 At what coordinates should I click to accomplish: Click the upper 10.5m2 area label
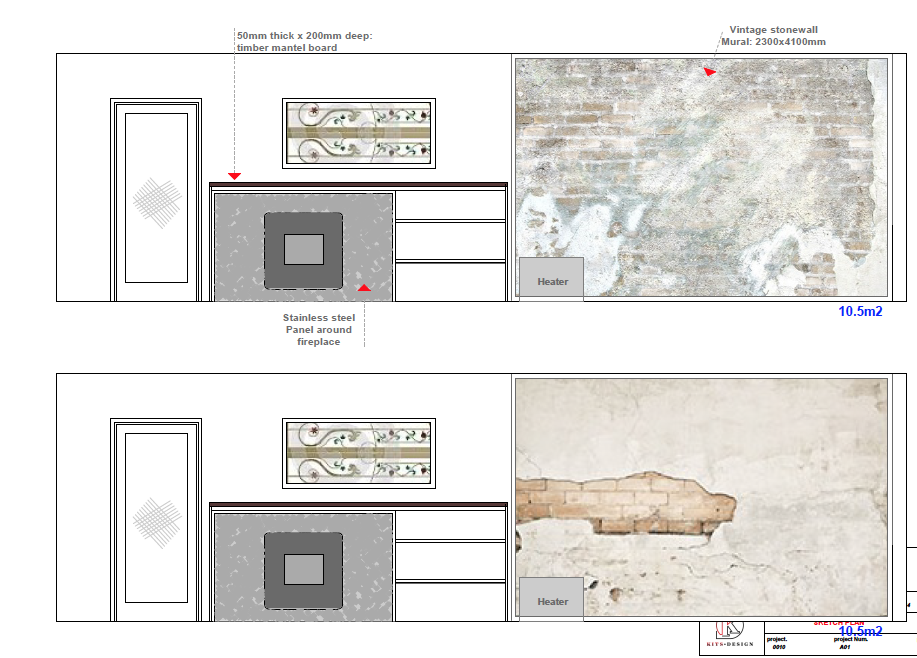click(860, 311)
